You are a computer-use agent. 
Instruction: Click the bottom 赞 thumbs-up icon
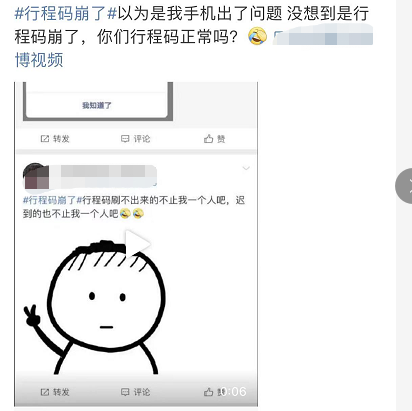(212, 392)
